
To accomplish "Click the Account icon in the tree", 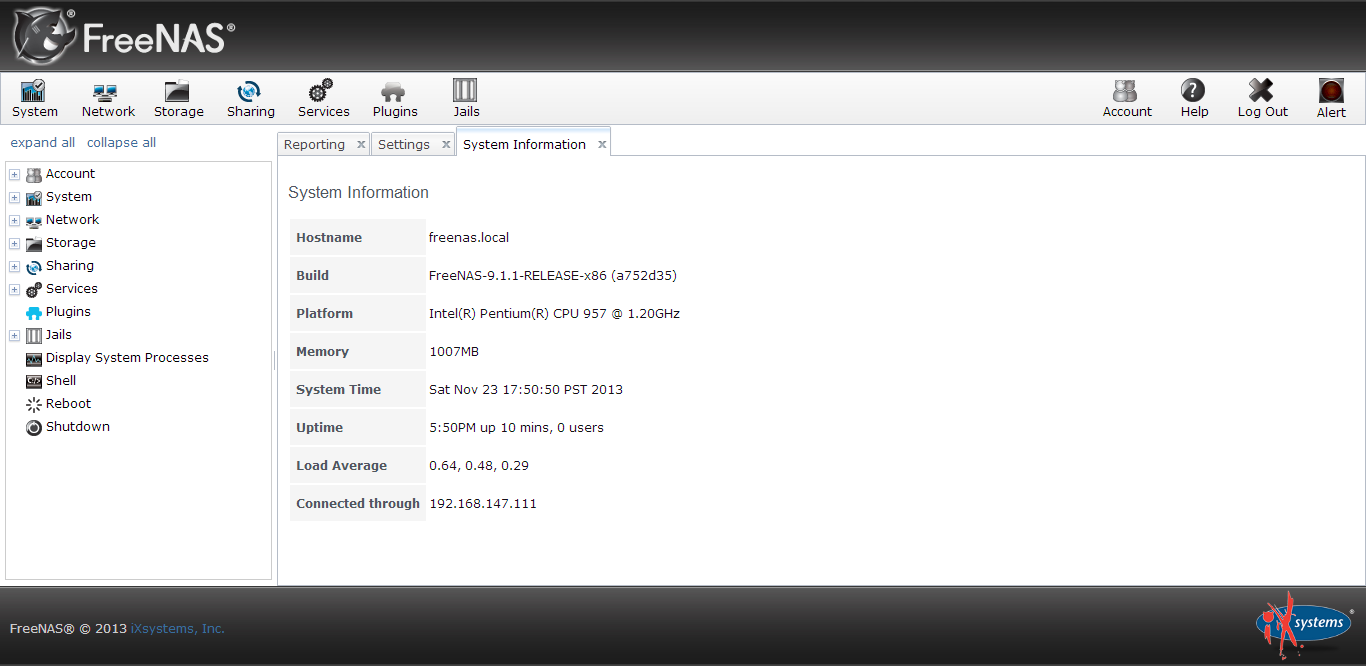I will click(x=34, y=174).
